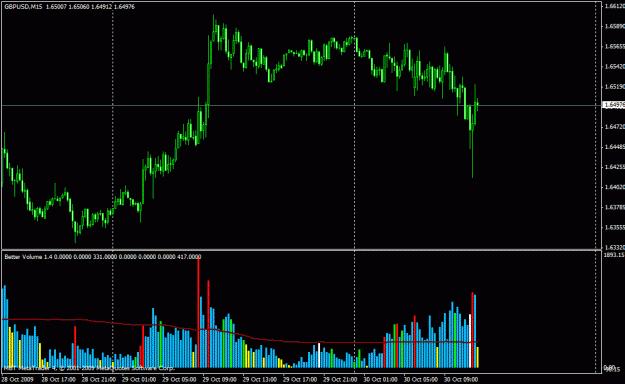Click the 28 Oct 2009 time label
This screenshot has width=625, height=384.
pos(18,379)
